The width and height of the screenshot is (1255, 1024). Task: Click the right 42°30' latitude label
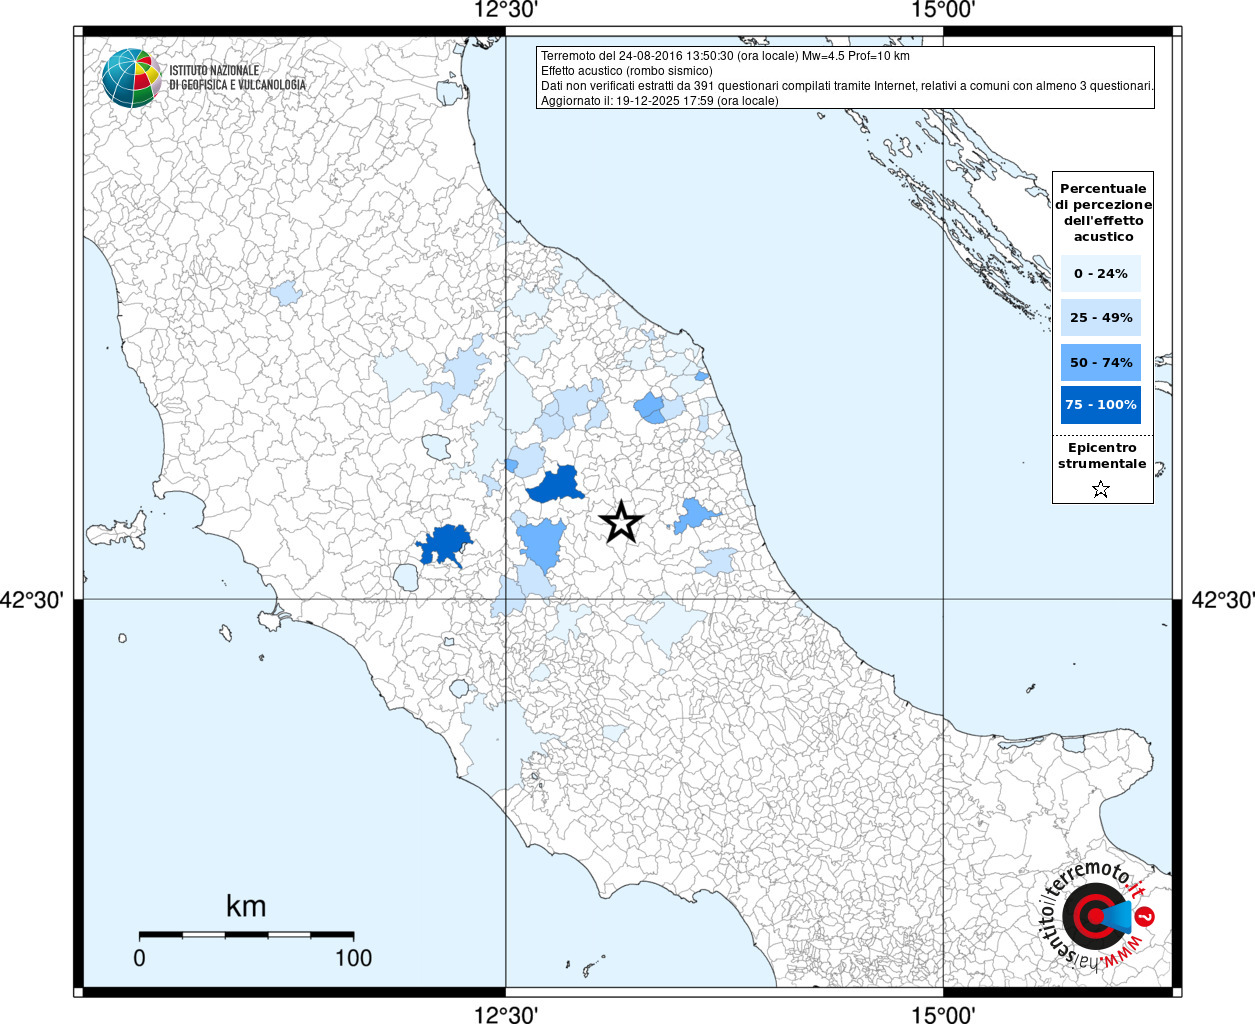1222,600
